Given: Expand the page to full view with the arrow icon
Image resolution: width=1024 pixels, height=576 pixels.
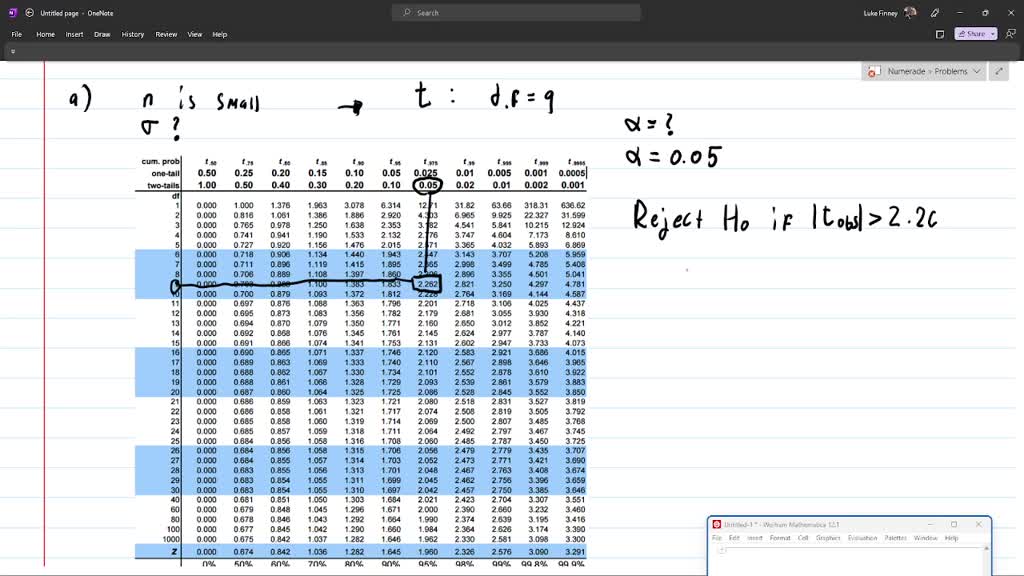Looking at the screenshot, I should [999, 71].
